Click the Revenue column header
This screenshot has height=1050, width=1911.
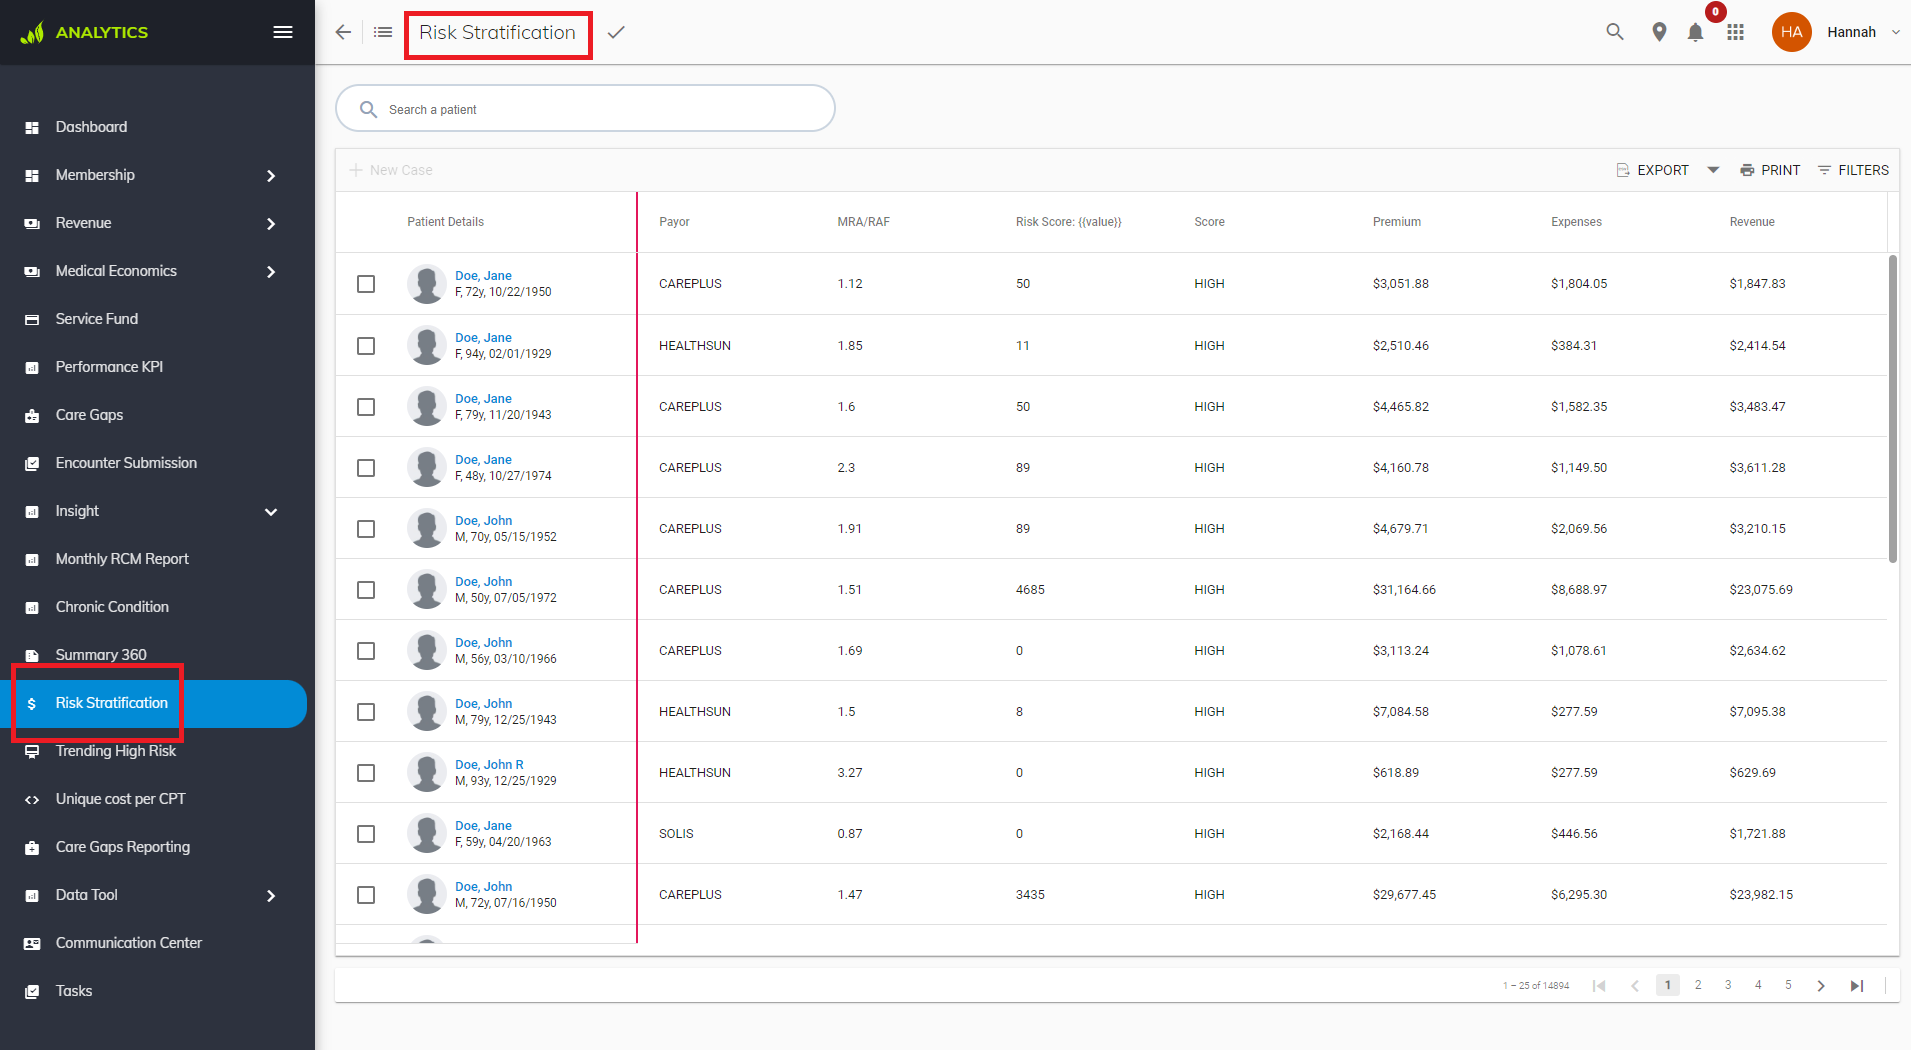tap(1752, 222)
